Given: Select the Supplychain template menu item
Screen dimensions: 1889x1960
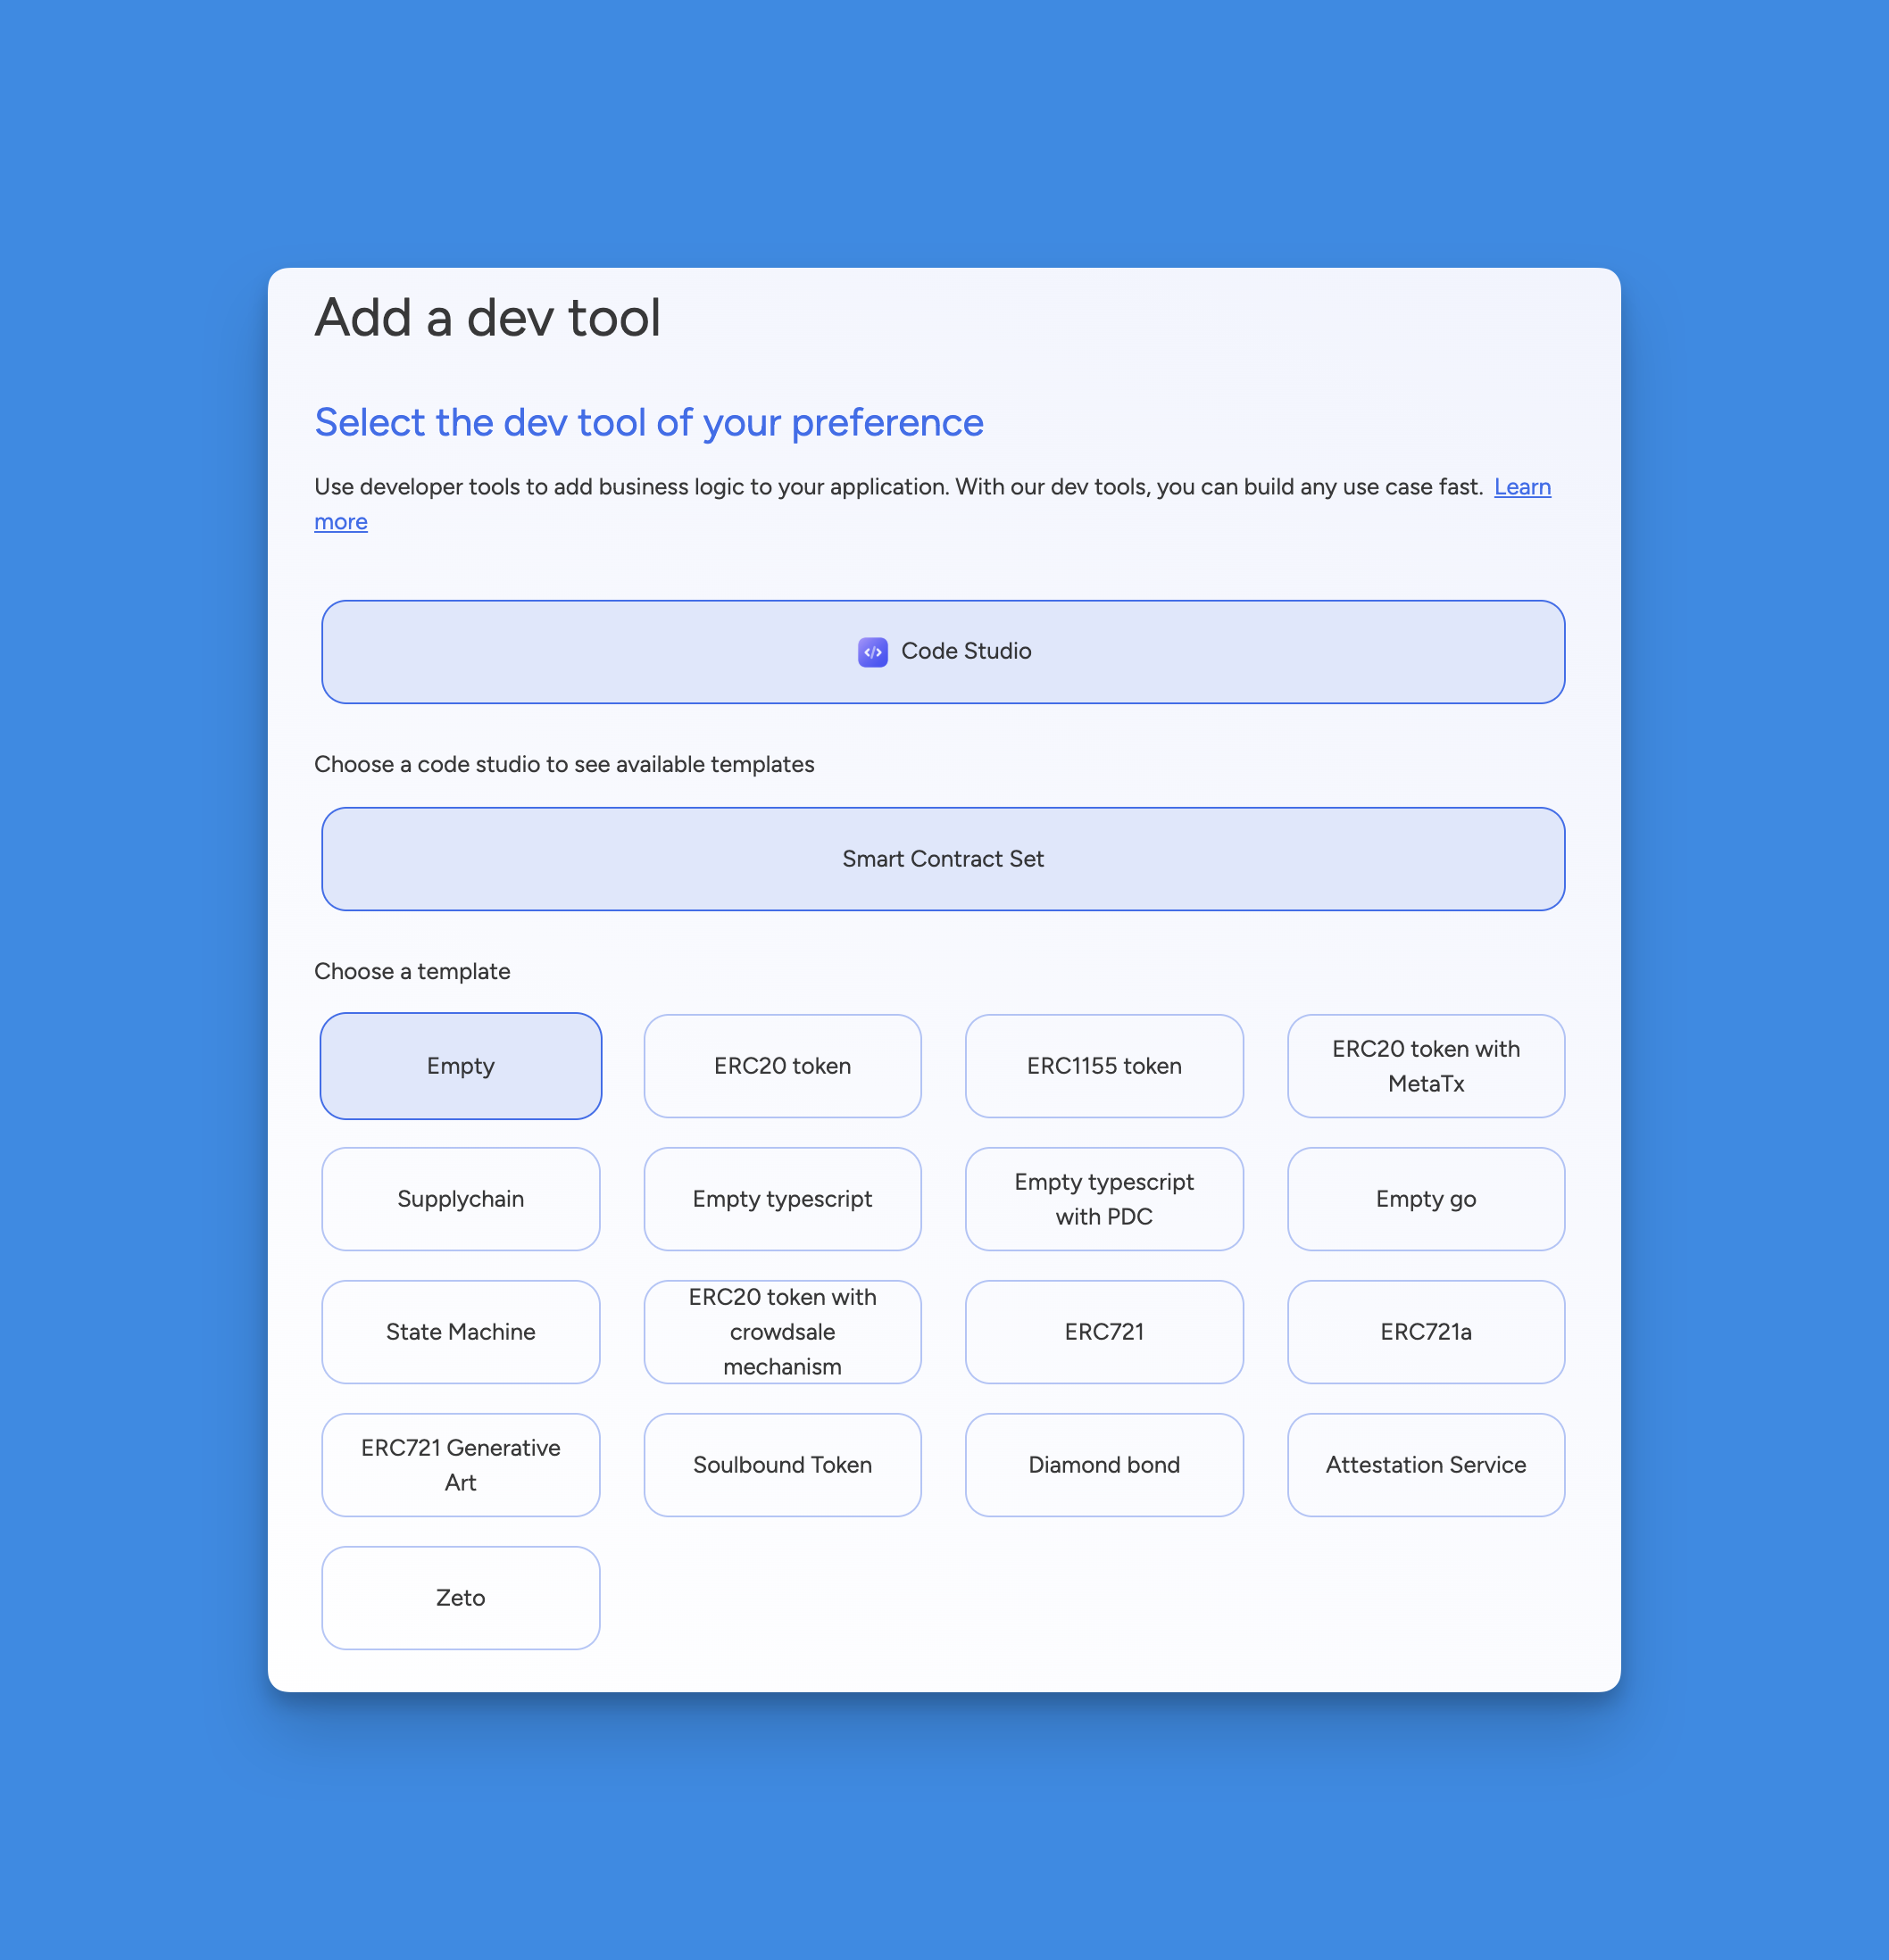Looking at the screenshot, I should click(461, 1199).
